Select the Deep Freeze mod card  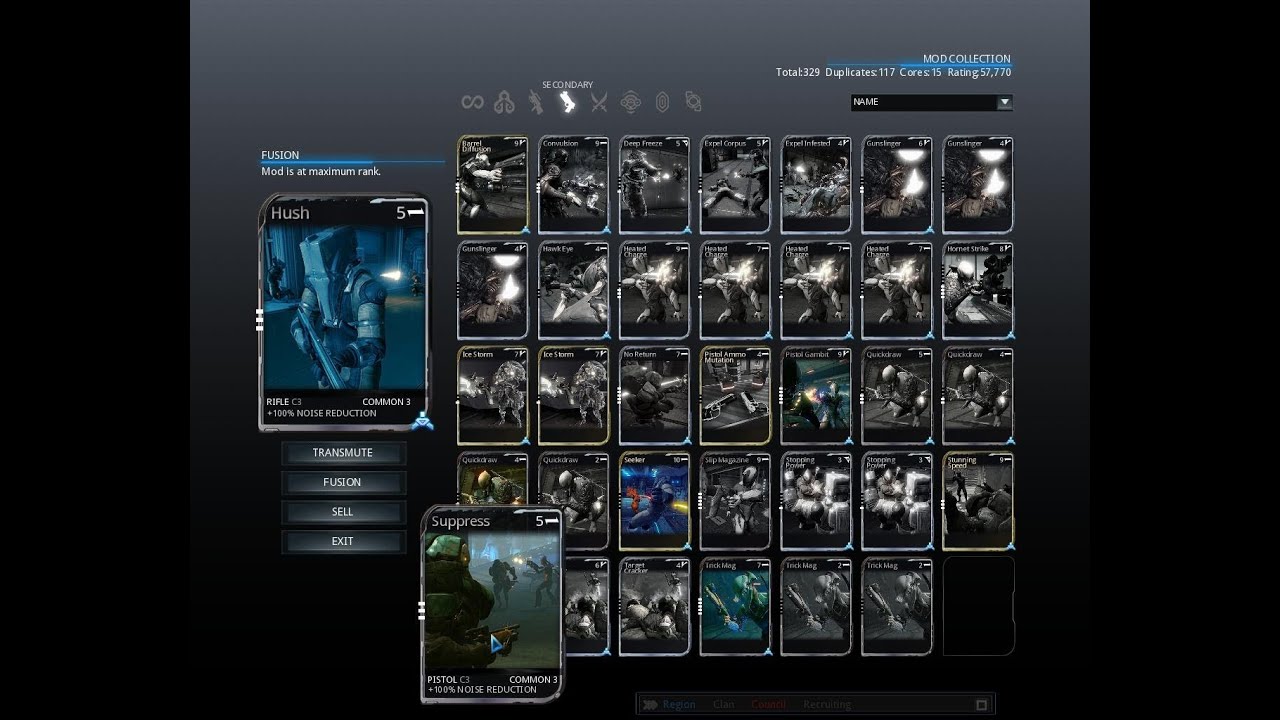pos(655,185)
